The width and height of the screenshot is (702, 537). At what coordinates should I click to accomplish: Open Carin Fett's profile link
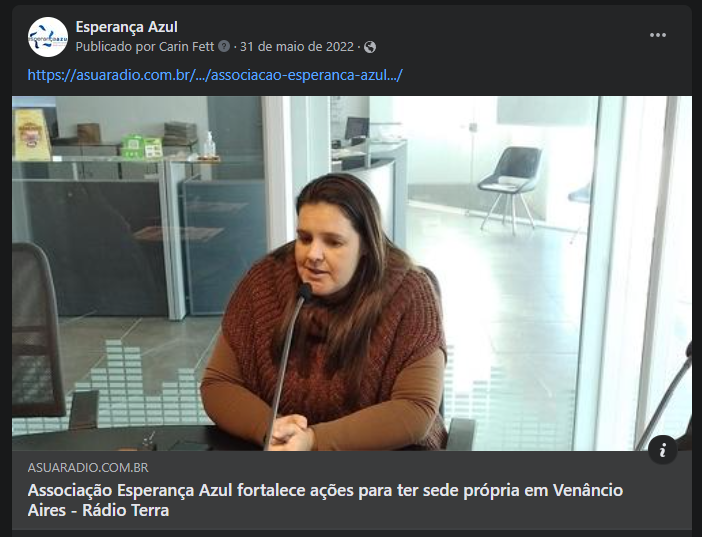coord(186,47)
